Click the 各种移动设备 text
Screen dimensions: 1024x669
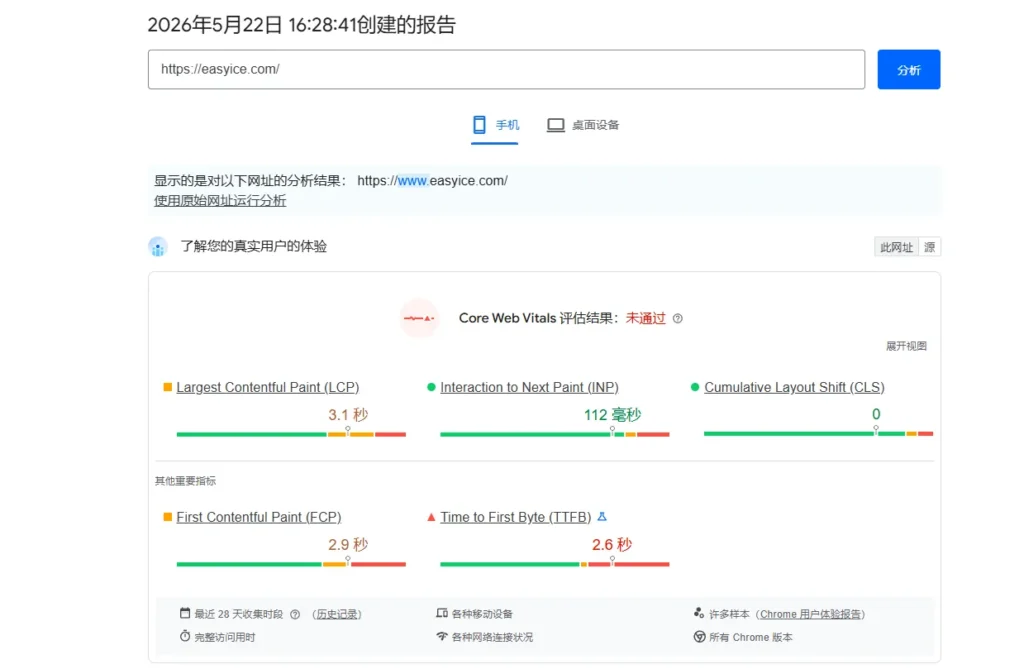pos(483,614)
